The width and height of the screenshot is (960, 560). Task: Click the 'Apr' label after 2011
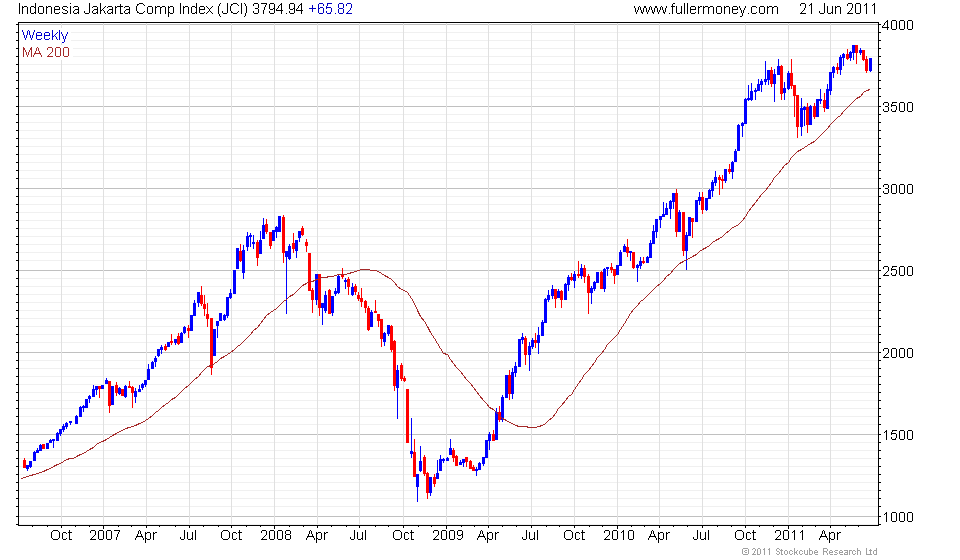tap(830, 536)
